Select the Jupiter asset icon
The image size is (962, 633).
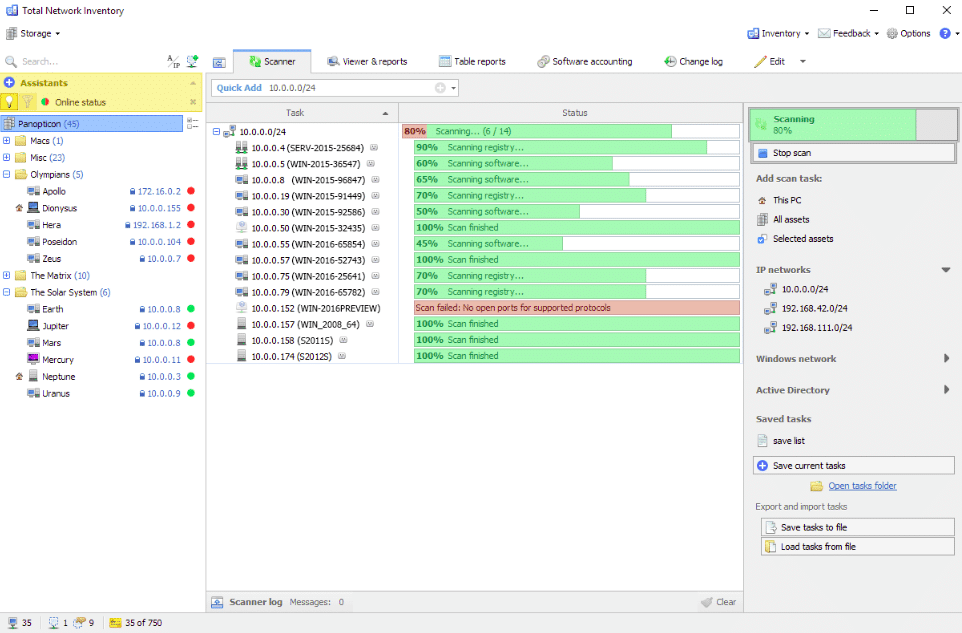(33, 325)
